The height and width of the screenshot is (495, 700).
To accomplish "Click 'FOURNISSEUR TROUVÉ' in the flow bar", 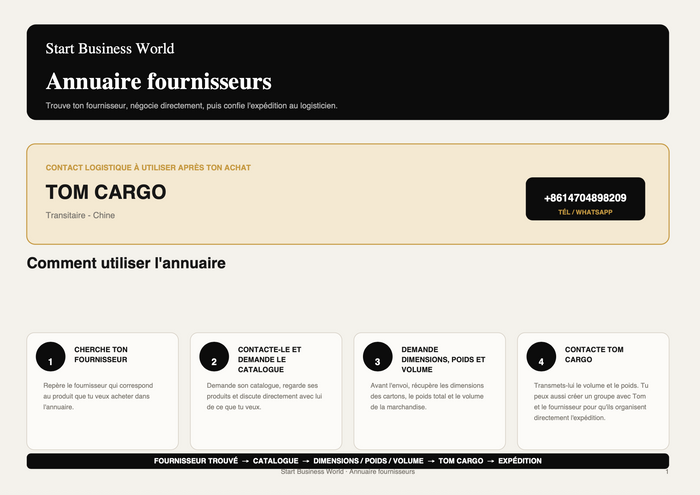I will click(x=196, y=461).
